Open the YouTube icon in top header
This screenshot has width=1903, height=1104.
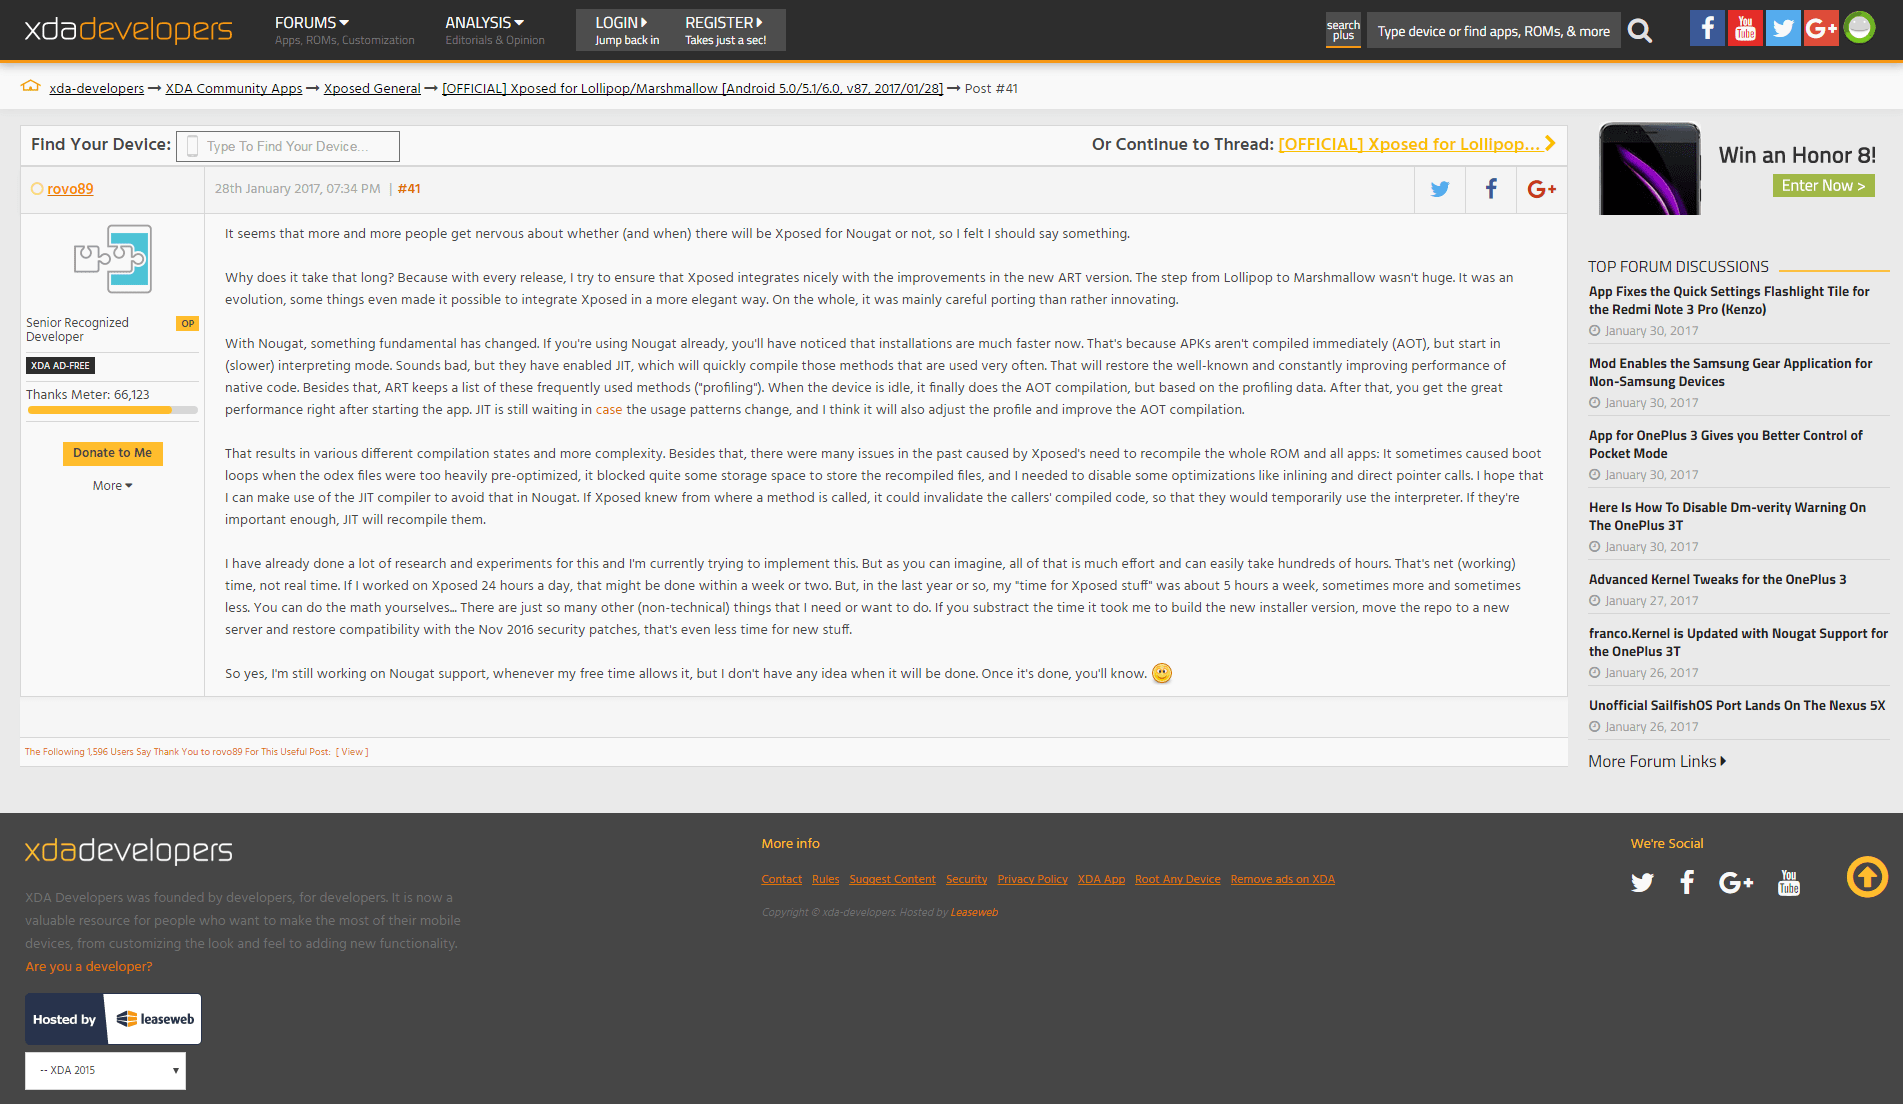coord(1745,28)
